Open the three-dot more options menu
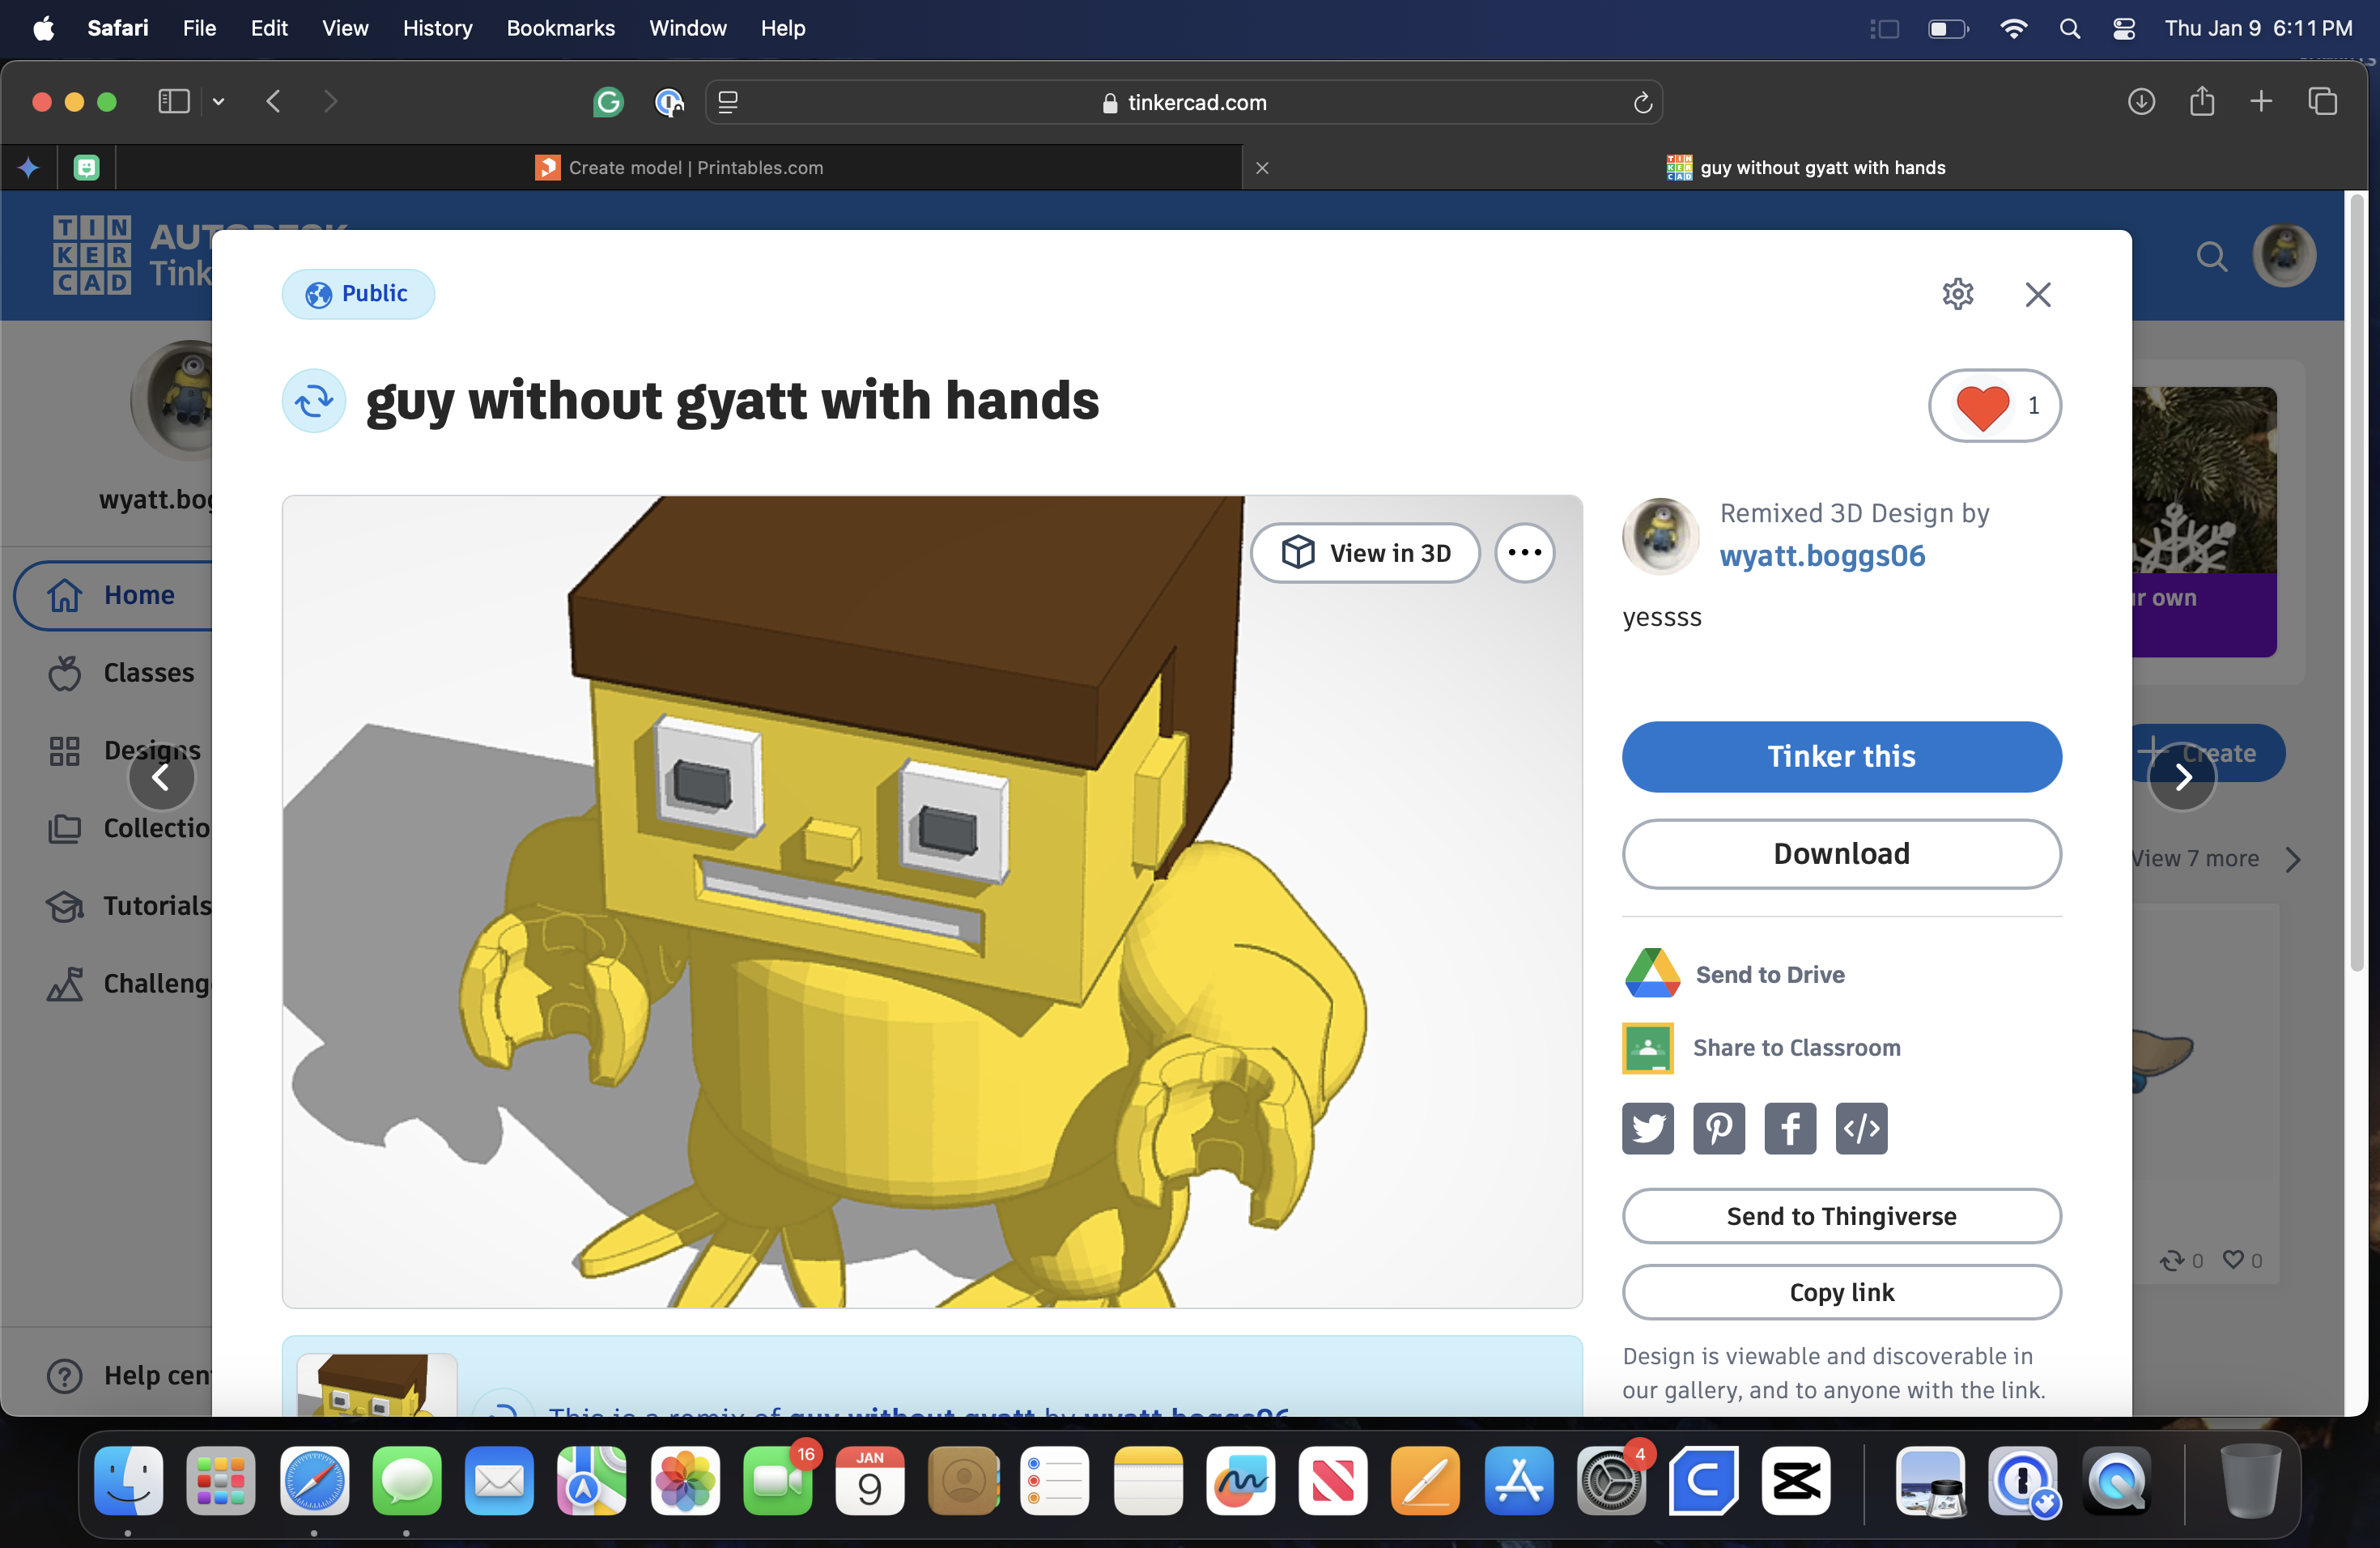Viewport: 2380px width, 1548px height. [1524, 553]
